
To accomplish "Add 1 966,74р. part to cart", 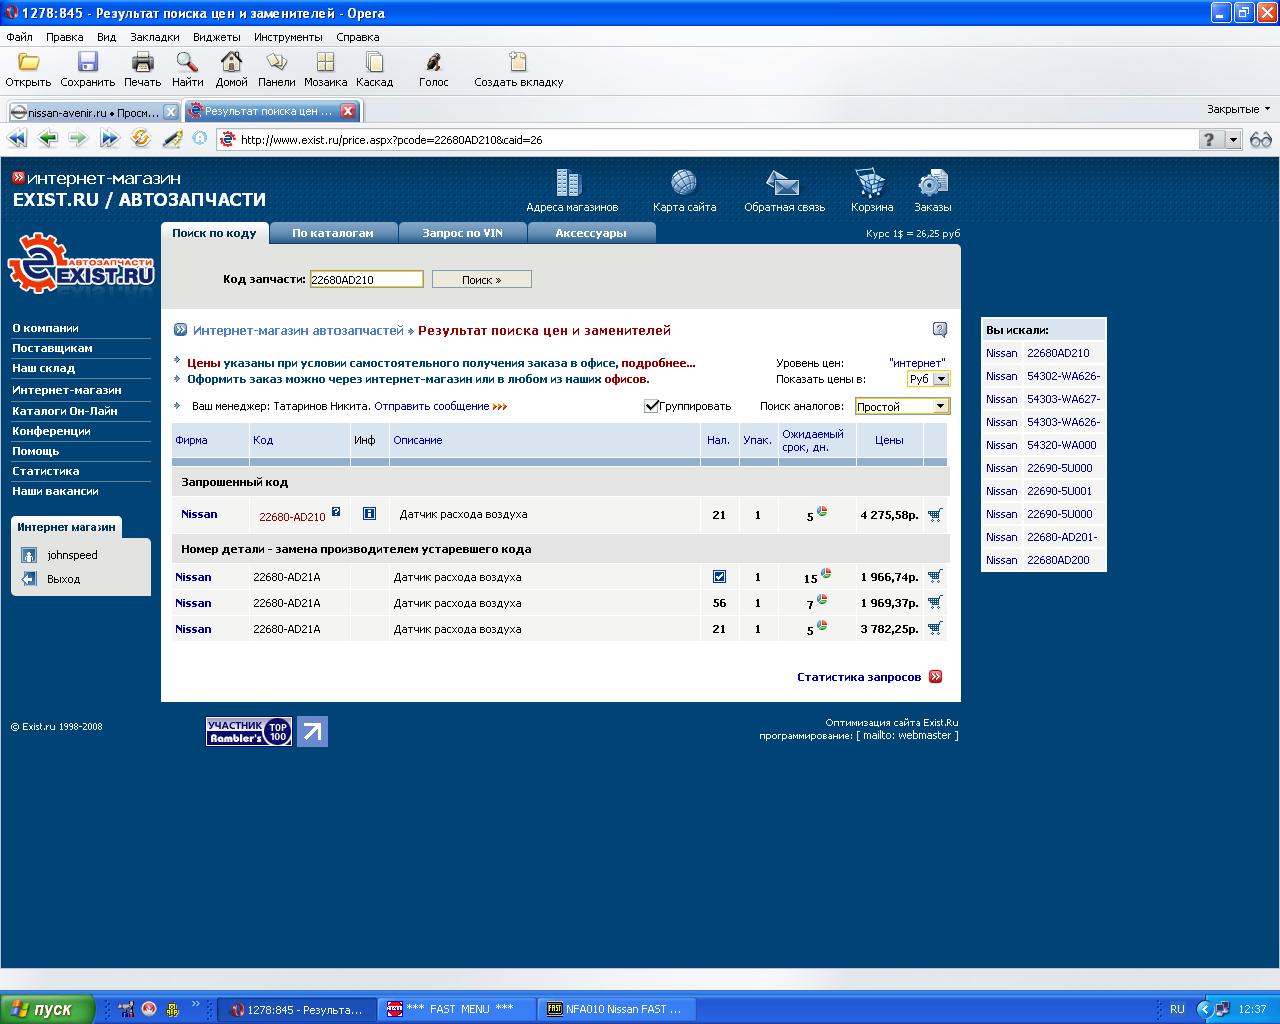I will (x=935, y=577).
